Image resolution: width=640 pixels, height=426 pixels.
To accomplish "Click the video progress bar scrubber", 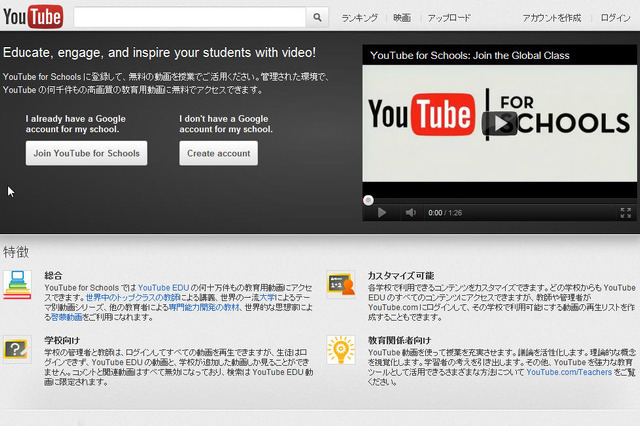I will 369,200.
